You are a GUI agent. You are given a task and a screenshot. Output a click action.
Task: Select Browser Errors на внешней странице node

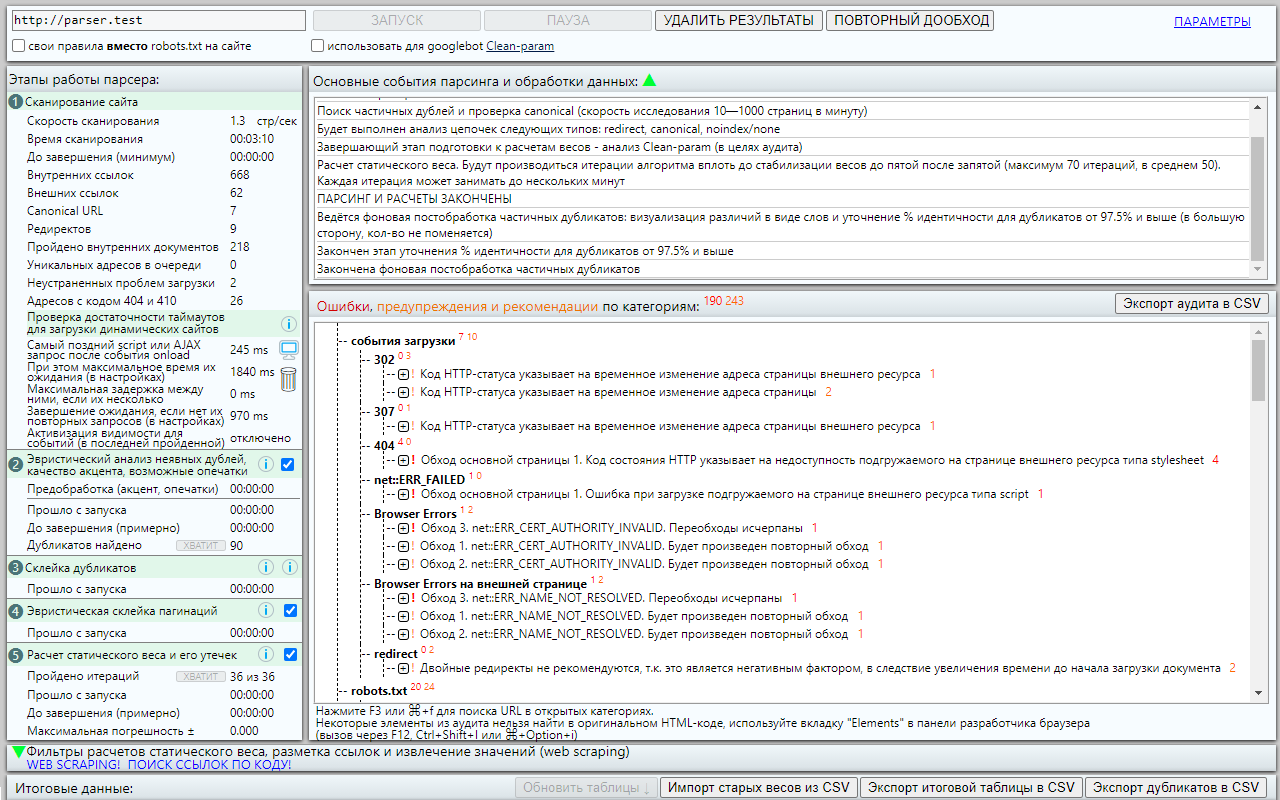click(480, 583)
